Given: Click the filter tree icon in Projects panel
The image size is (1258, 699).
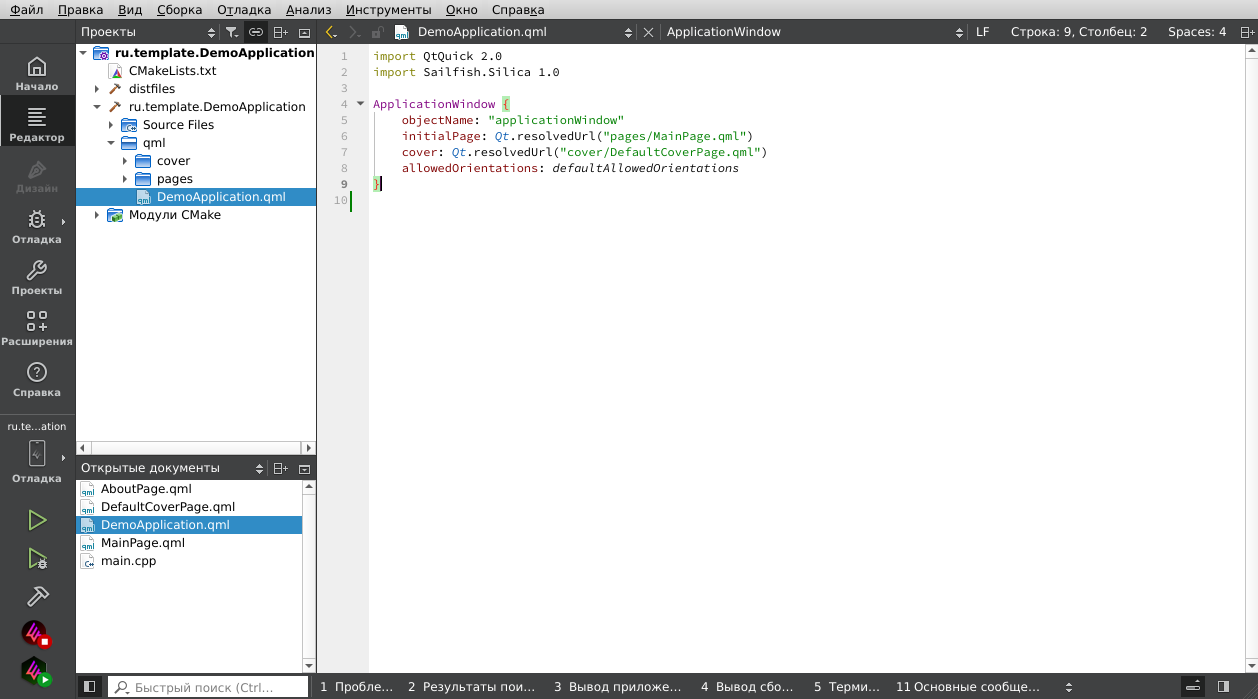Looking at the screenshot, I should (x=232, y=32).
